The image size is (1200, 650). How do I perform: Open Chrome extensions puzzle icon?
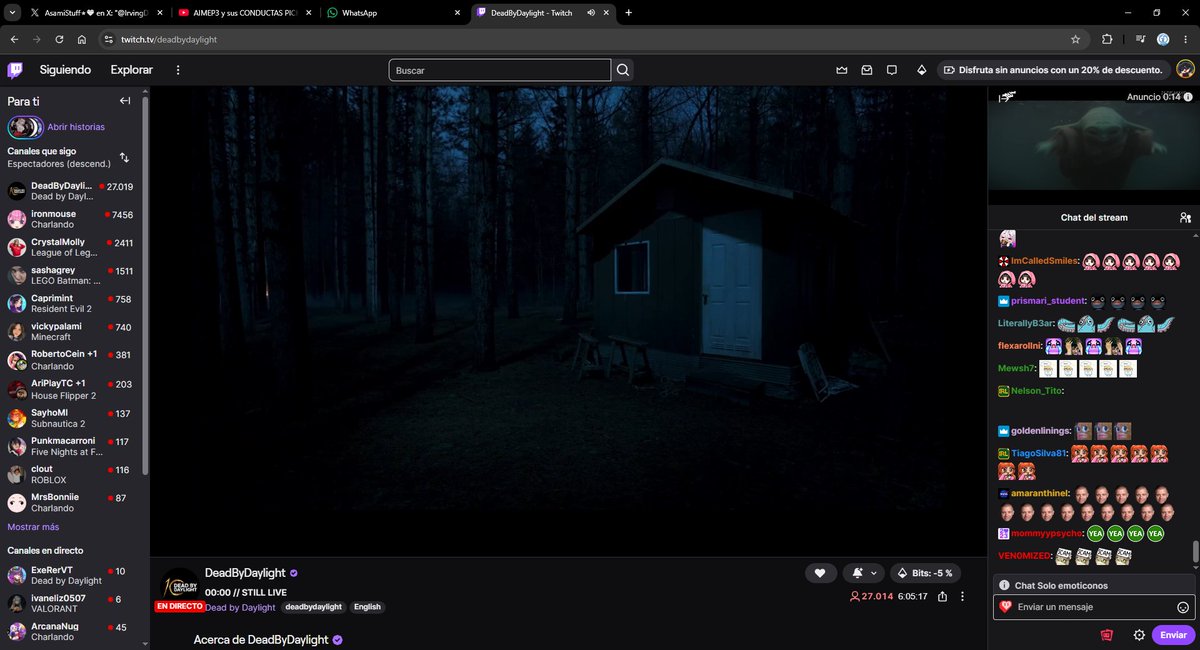pyautogui.click(x=1107, y=39)
